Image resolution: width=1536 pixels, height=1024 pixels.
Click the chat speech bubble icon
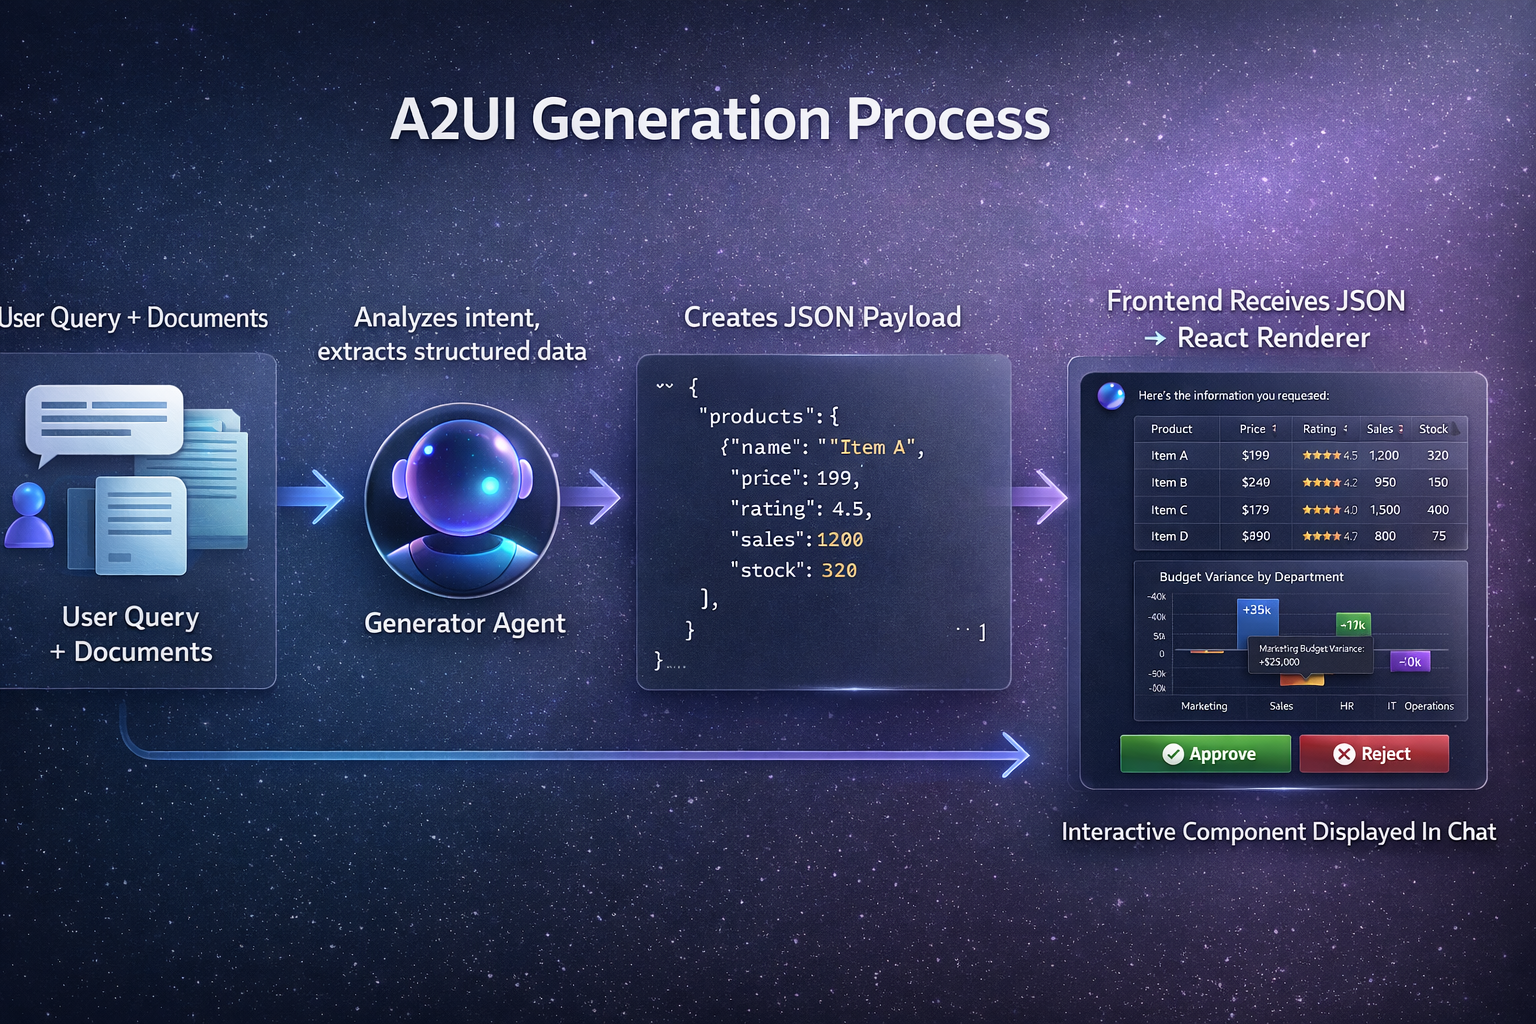pyautogui.click(x=104, y=420)
